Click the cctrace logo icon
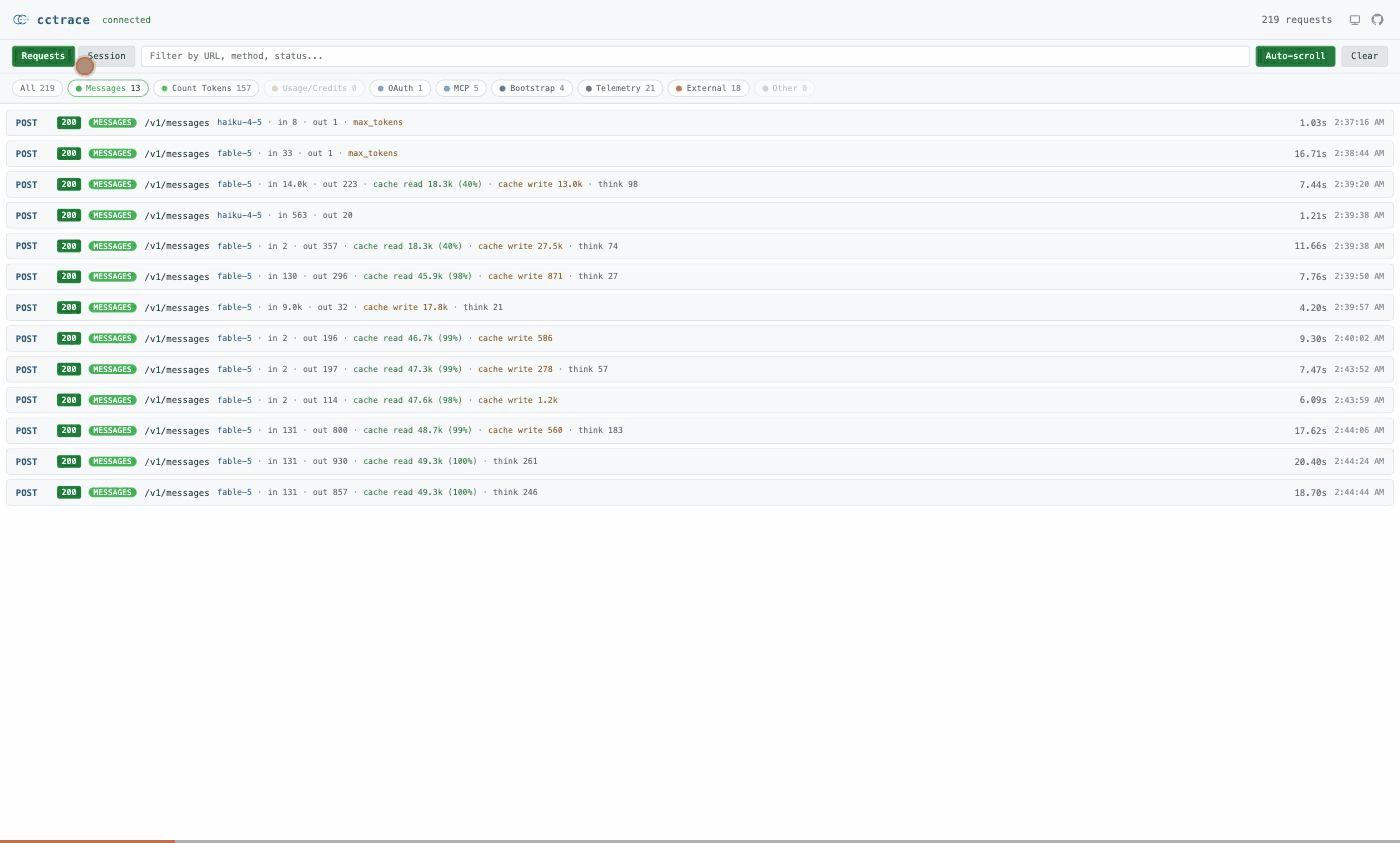1400x843 pixels. pos(20,20)
